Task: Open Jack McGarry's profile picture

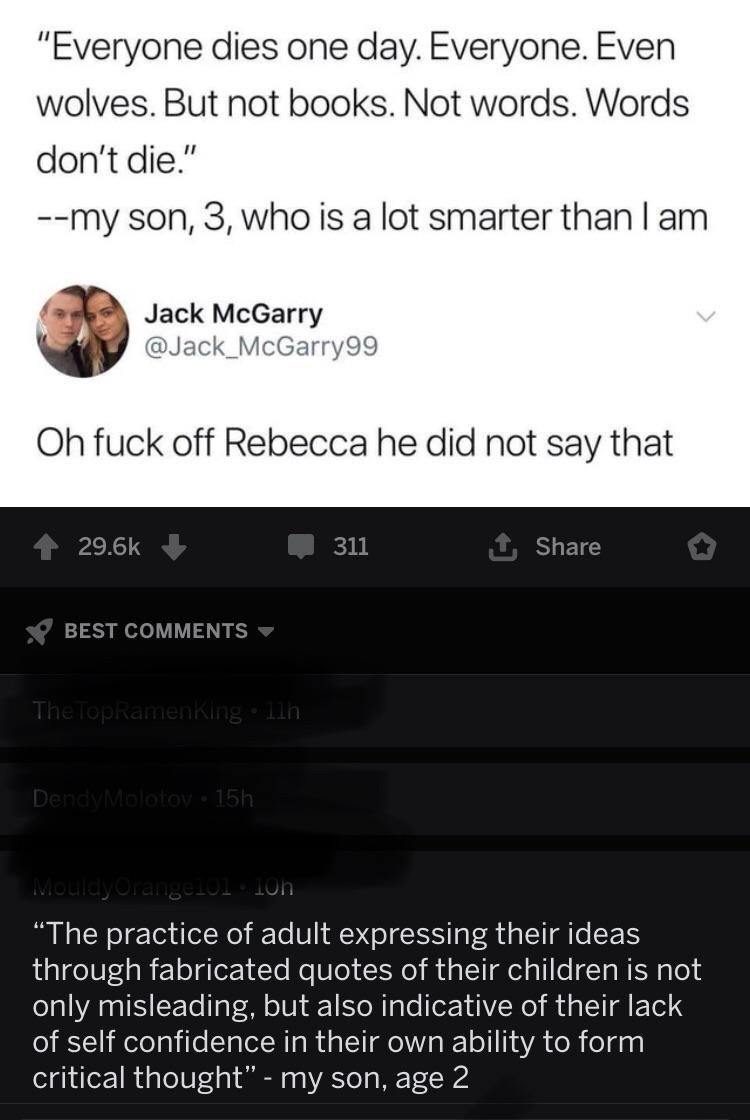Action: click(x=83, y=331)
